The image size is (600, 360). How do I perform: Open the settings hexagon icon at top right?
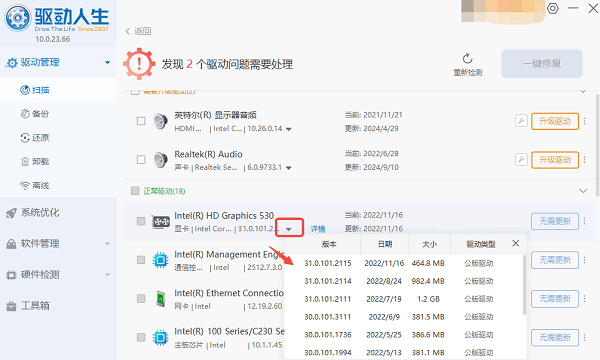point(553,8)
